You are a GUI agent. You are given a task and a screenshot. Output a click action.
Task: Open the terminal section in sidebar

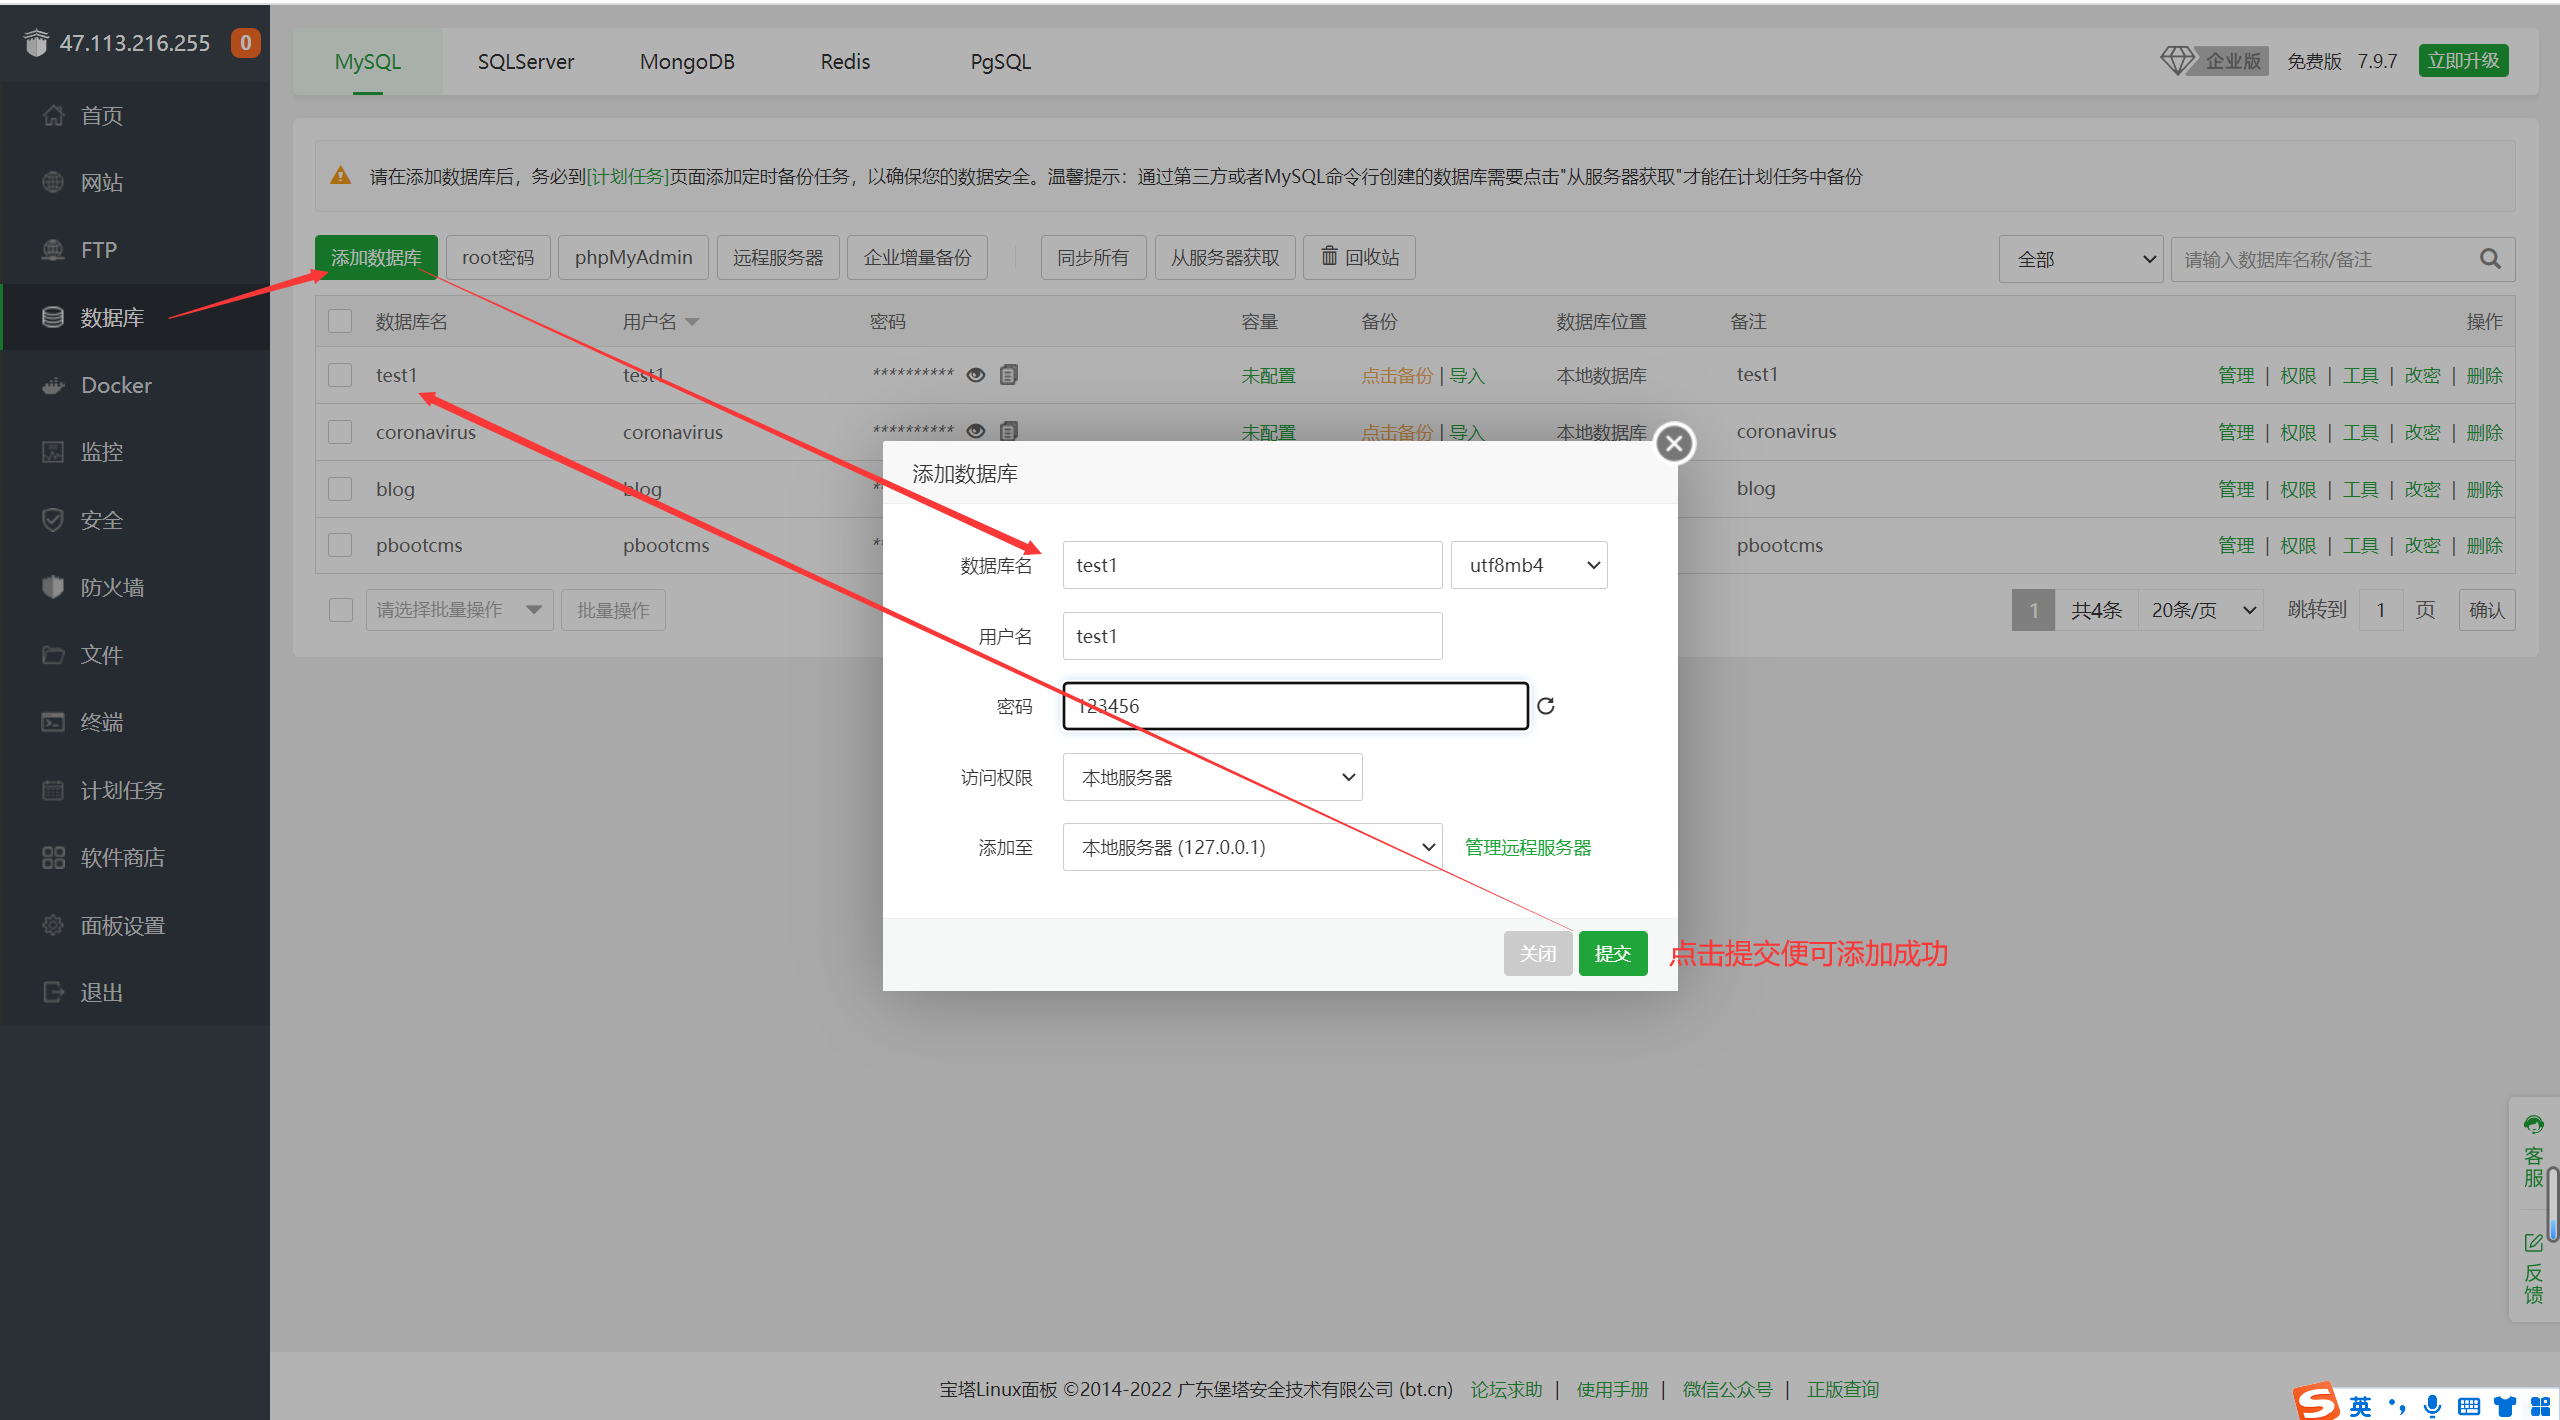(x=101, y=722)
